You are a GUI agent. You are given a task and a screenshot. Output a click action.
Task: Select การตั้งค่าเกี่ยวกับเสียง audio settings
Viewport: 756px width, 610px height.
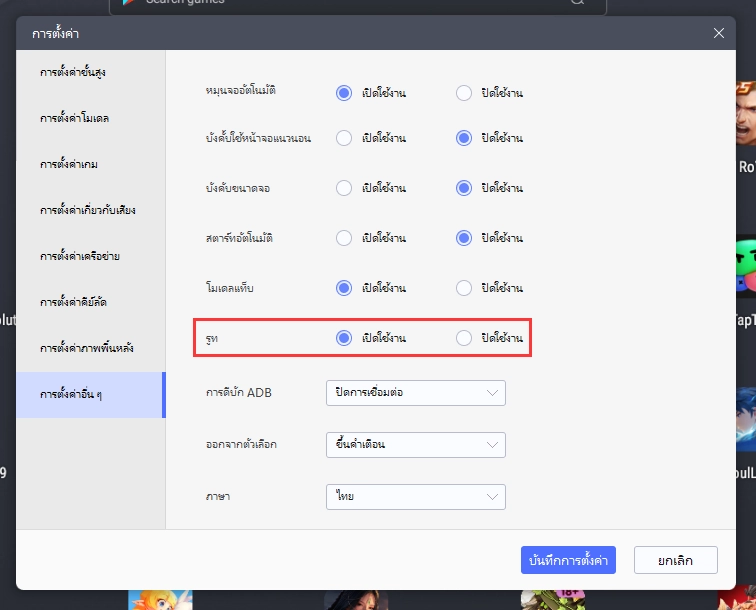(x=88, y=210)
